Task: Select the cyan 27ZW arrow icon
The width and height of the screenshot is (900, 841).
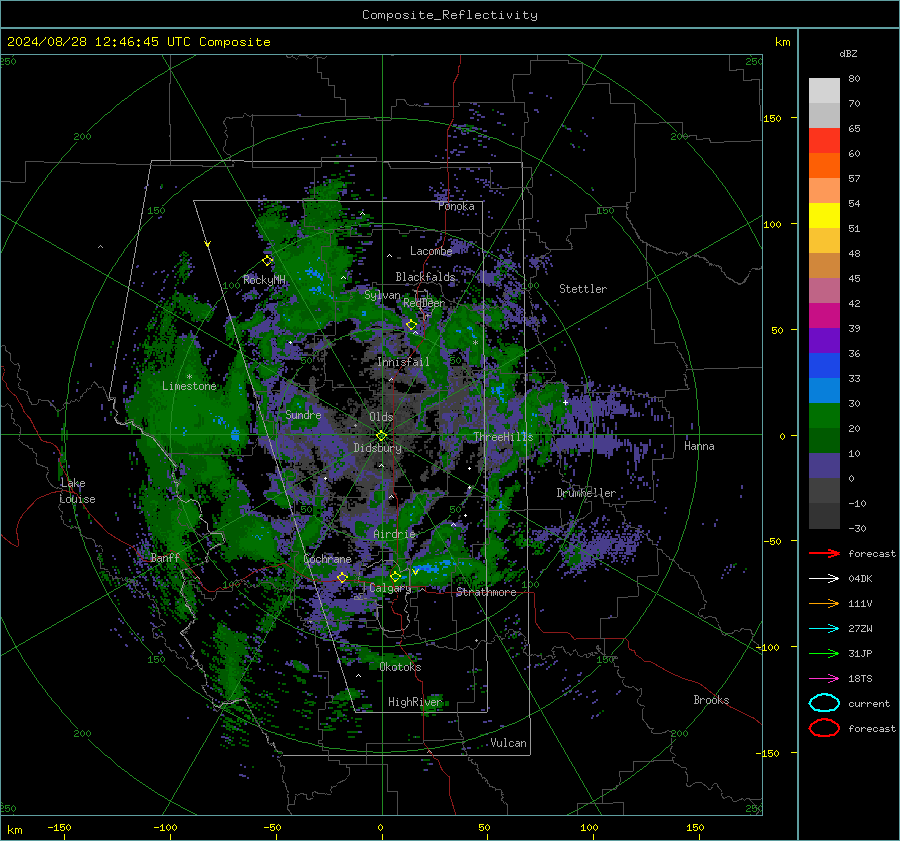Action: [824, 629]
